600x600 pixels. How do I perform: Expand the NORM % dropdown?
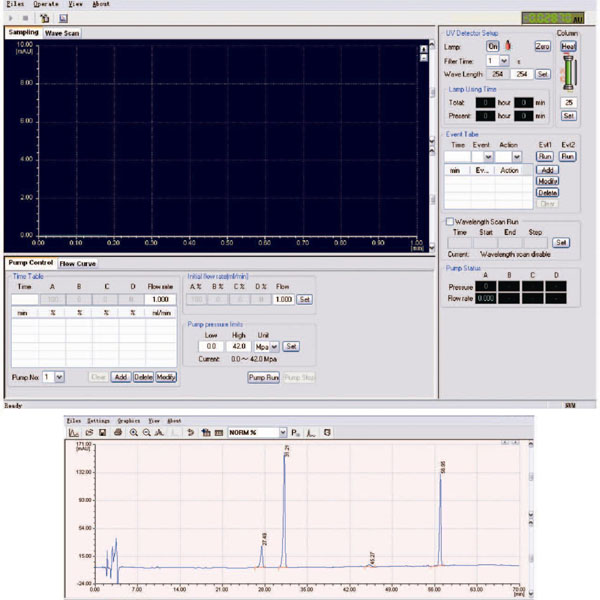click(x=281, y=432)
